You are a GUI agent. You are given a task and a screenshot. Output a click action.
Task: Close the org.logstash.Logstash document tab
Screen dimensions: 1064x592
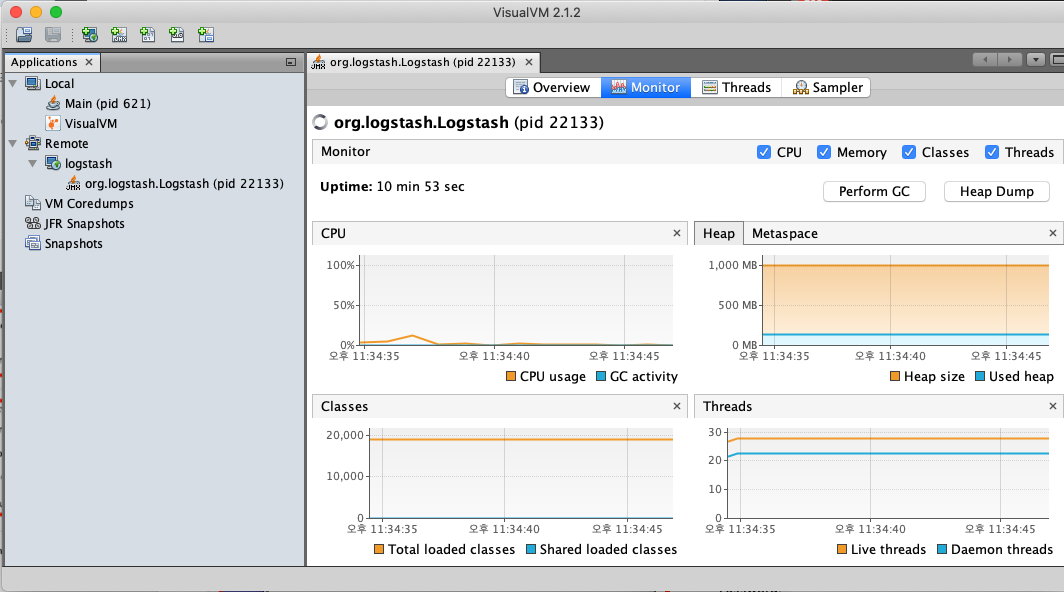tap(529, 62)
